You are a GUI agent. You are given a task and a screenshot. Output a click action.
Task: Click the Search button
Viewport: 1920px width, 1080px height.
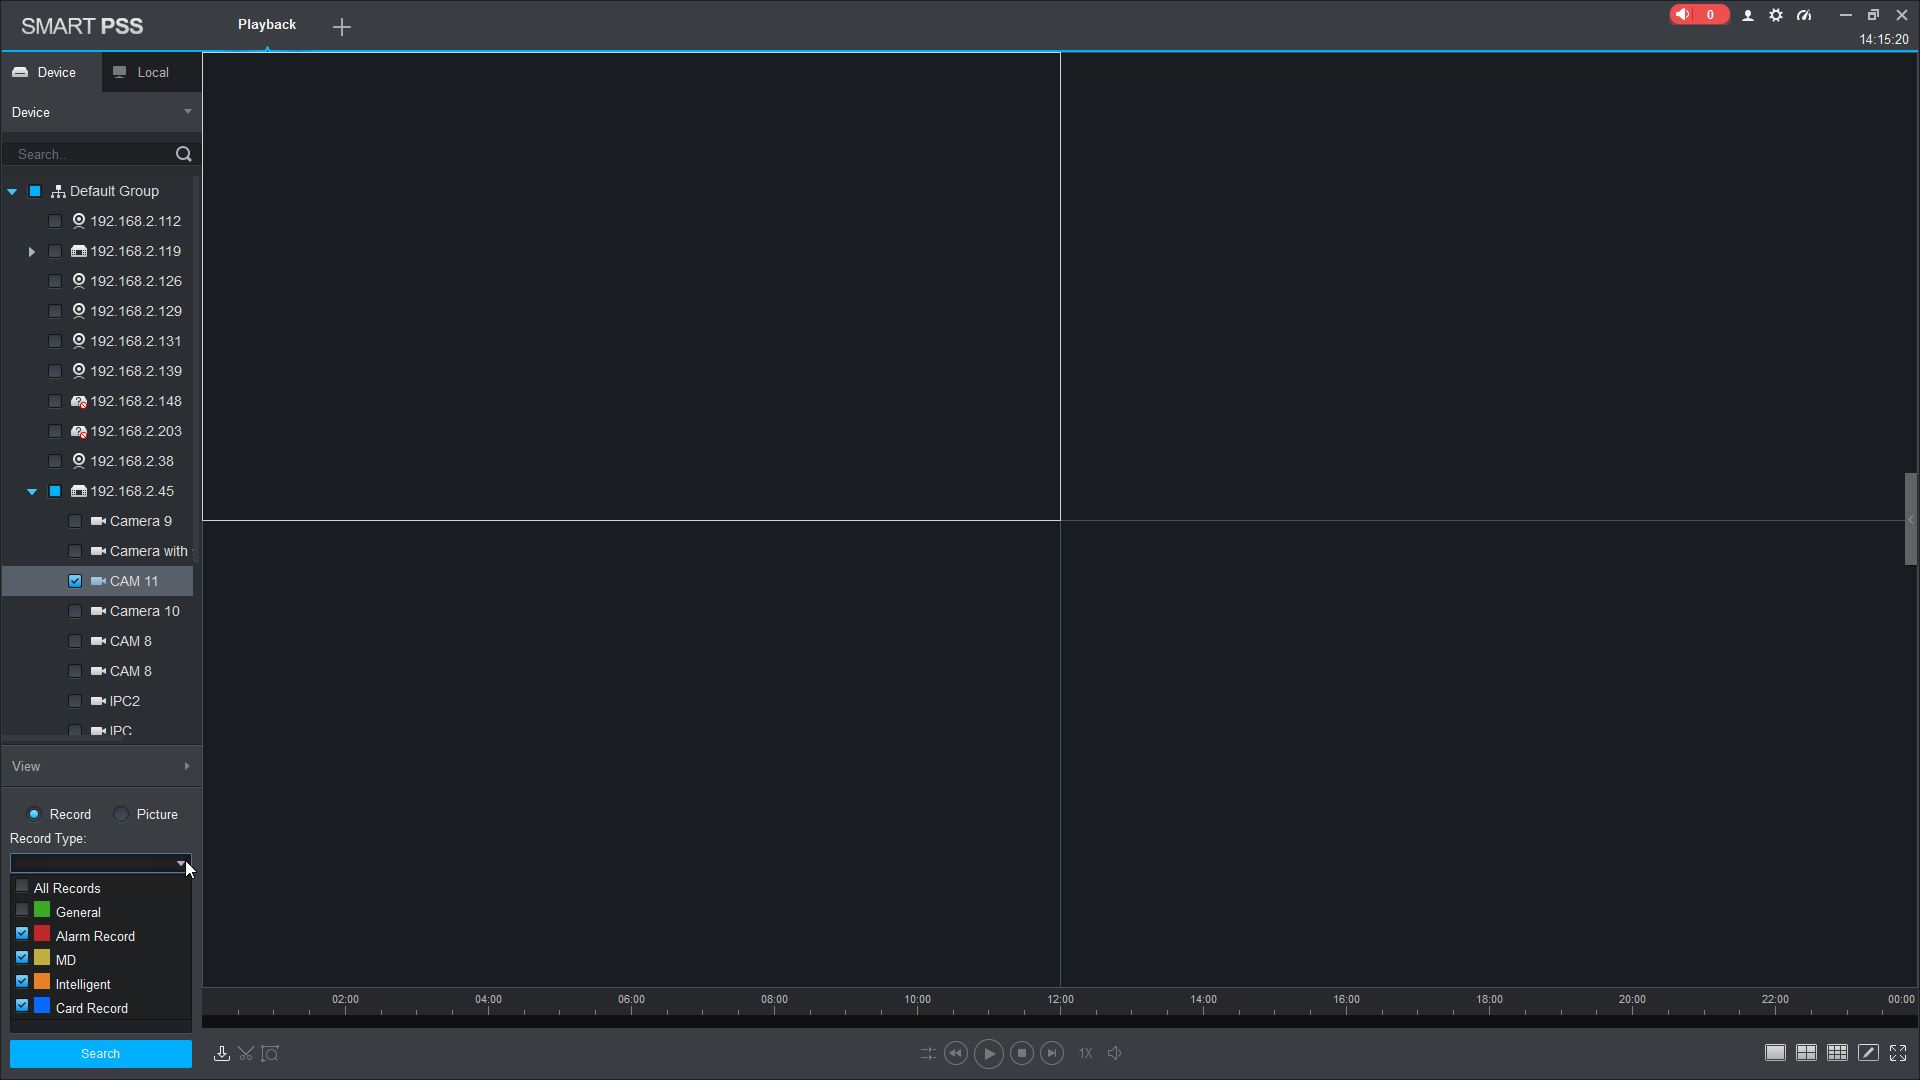(x=100, y=1054)
